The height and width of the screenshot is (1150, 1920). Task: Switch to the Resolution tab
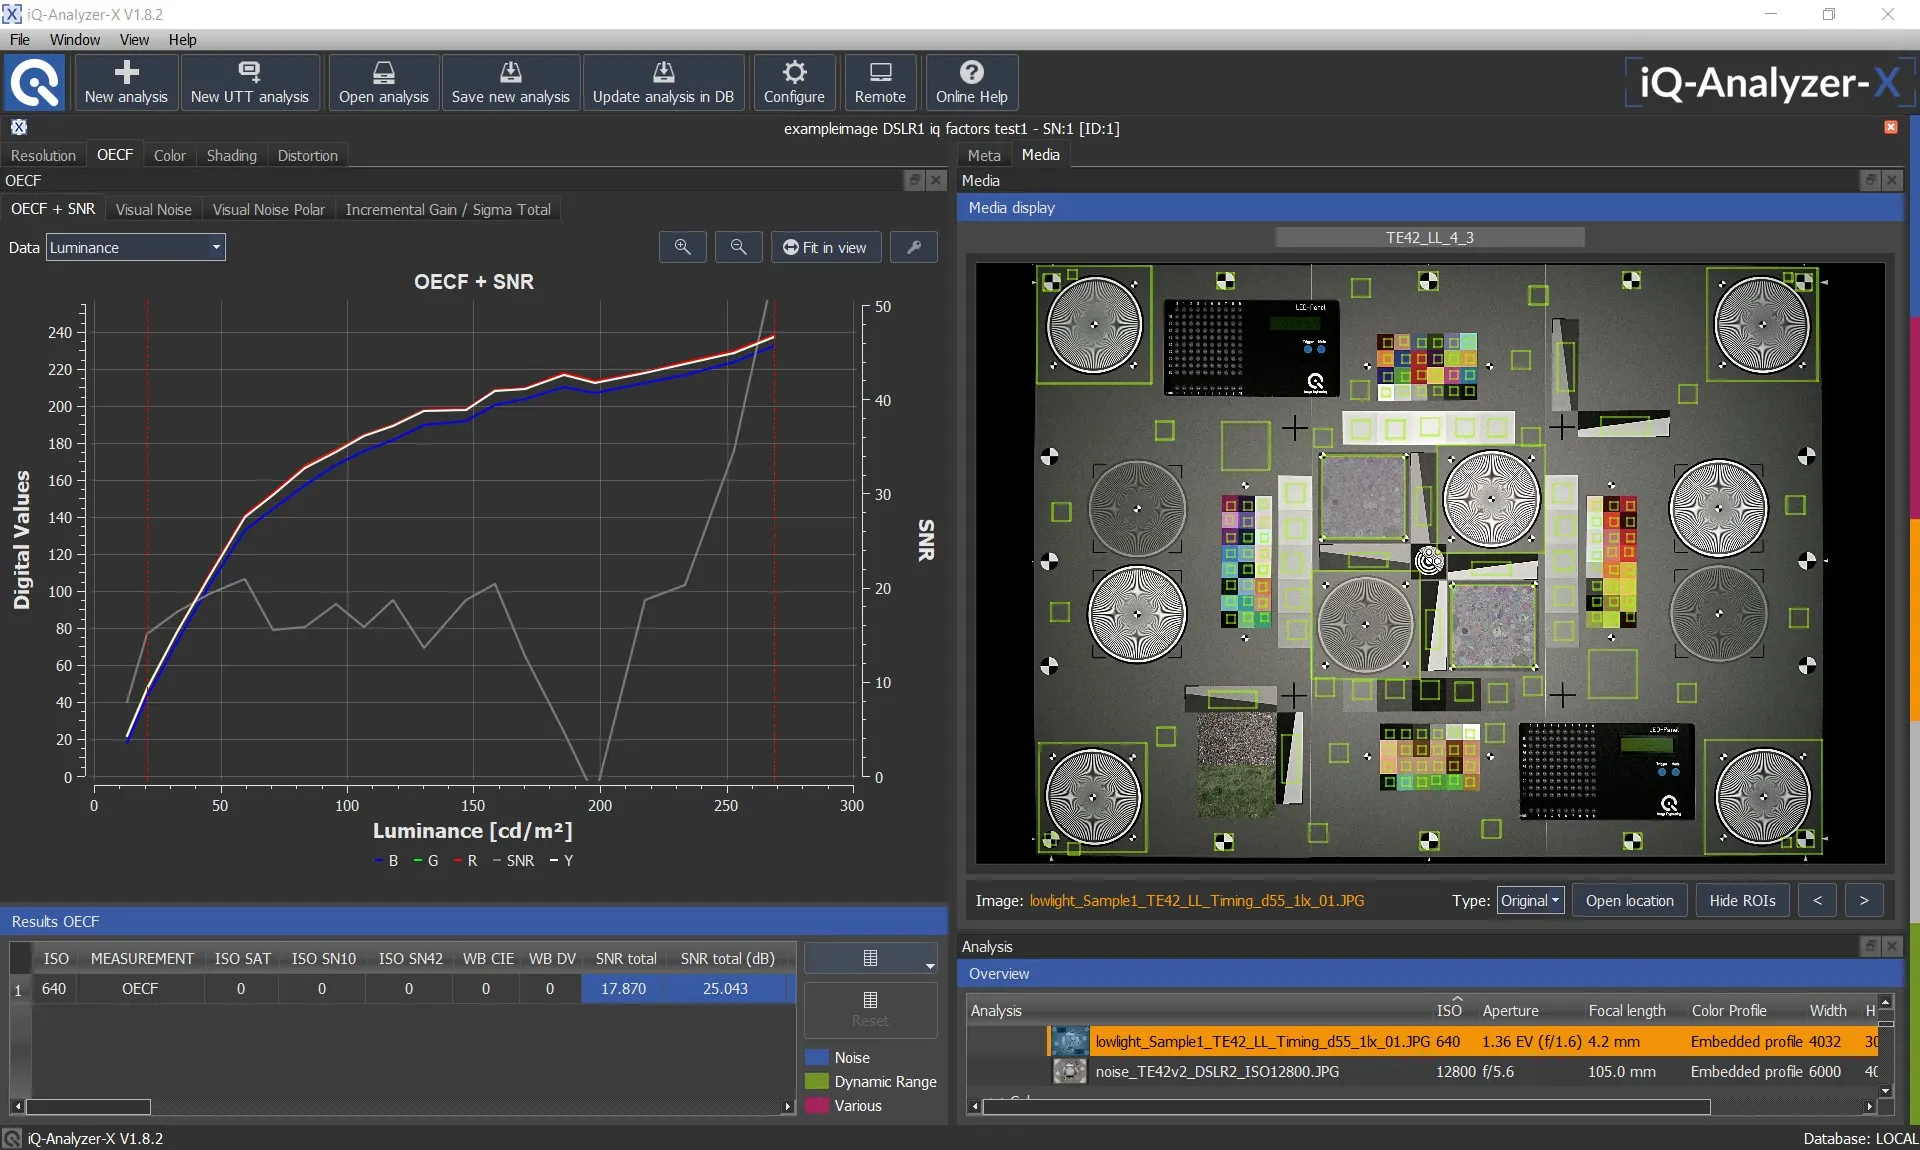pyautogui.click(x=43, y=155)
